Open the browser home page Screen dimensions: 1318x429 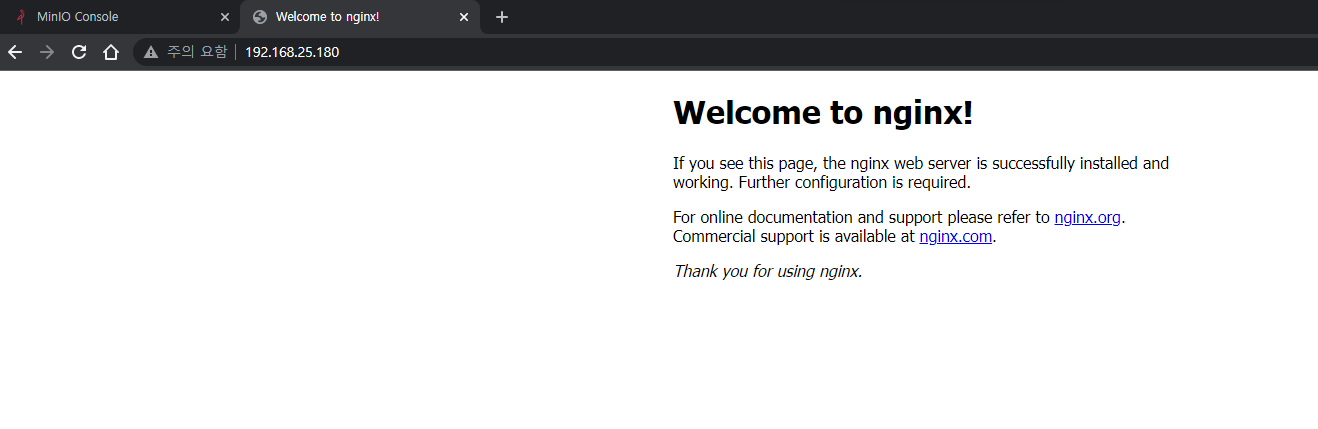click(x=111, y=52)
